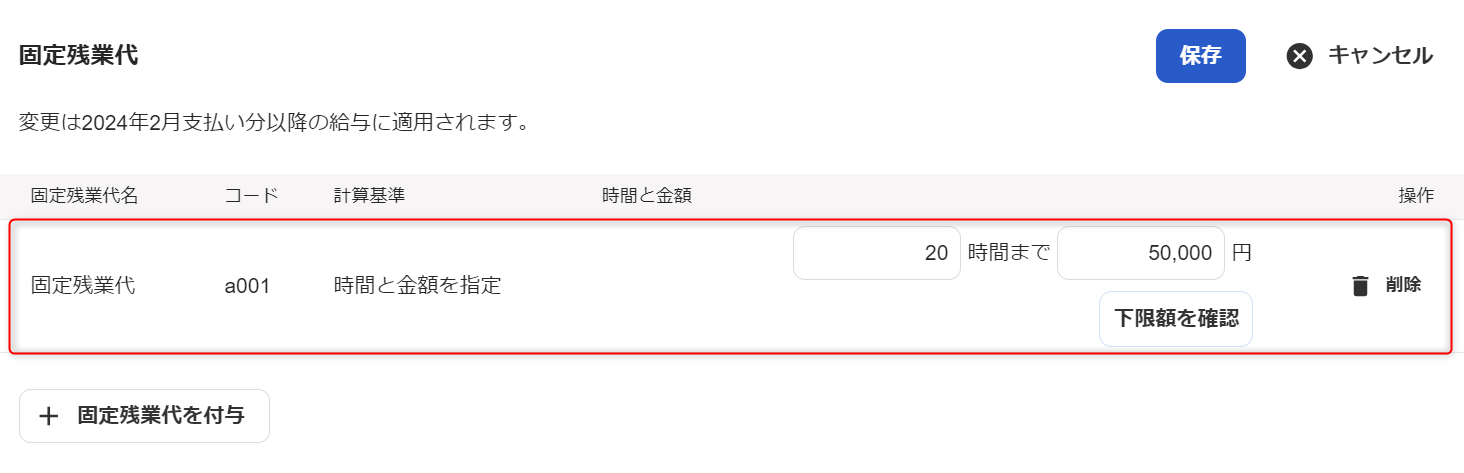1464x473 pixels.
Task: Select the 固定残業代を付与 button
Action: tap(144, 416)
